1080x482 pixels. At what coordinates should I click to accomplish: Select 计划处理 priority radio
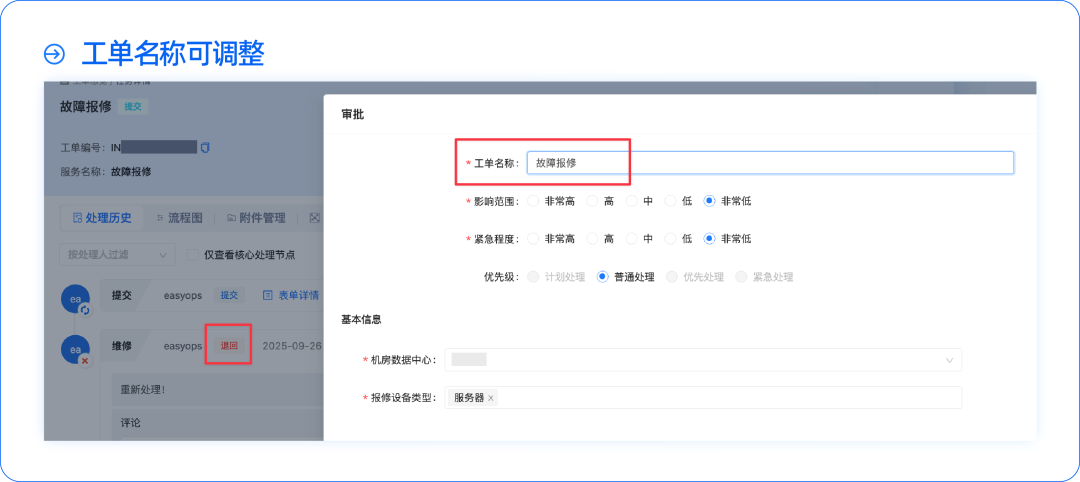pyautogui.click(x=533, y=277)
